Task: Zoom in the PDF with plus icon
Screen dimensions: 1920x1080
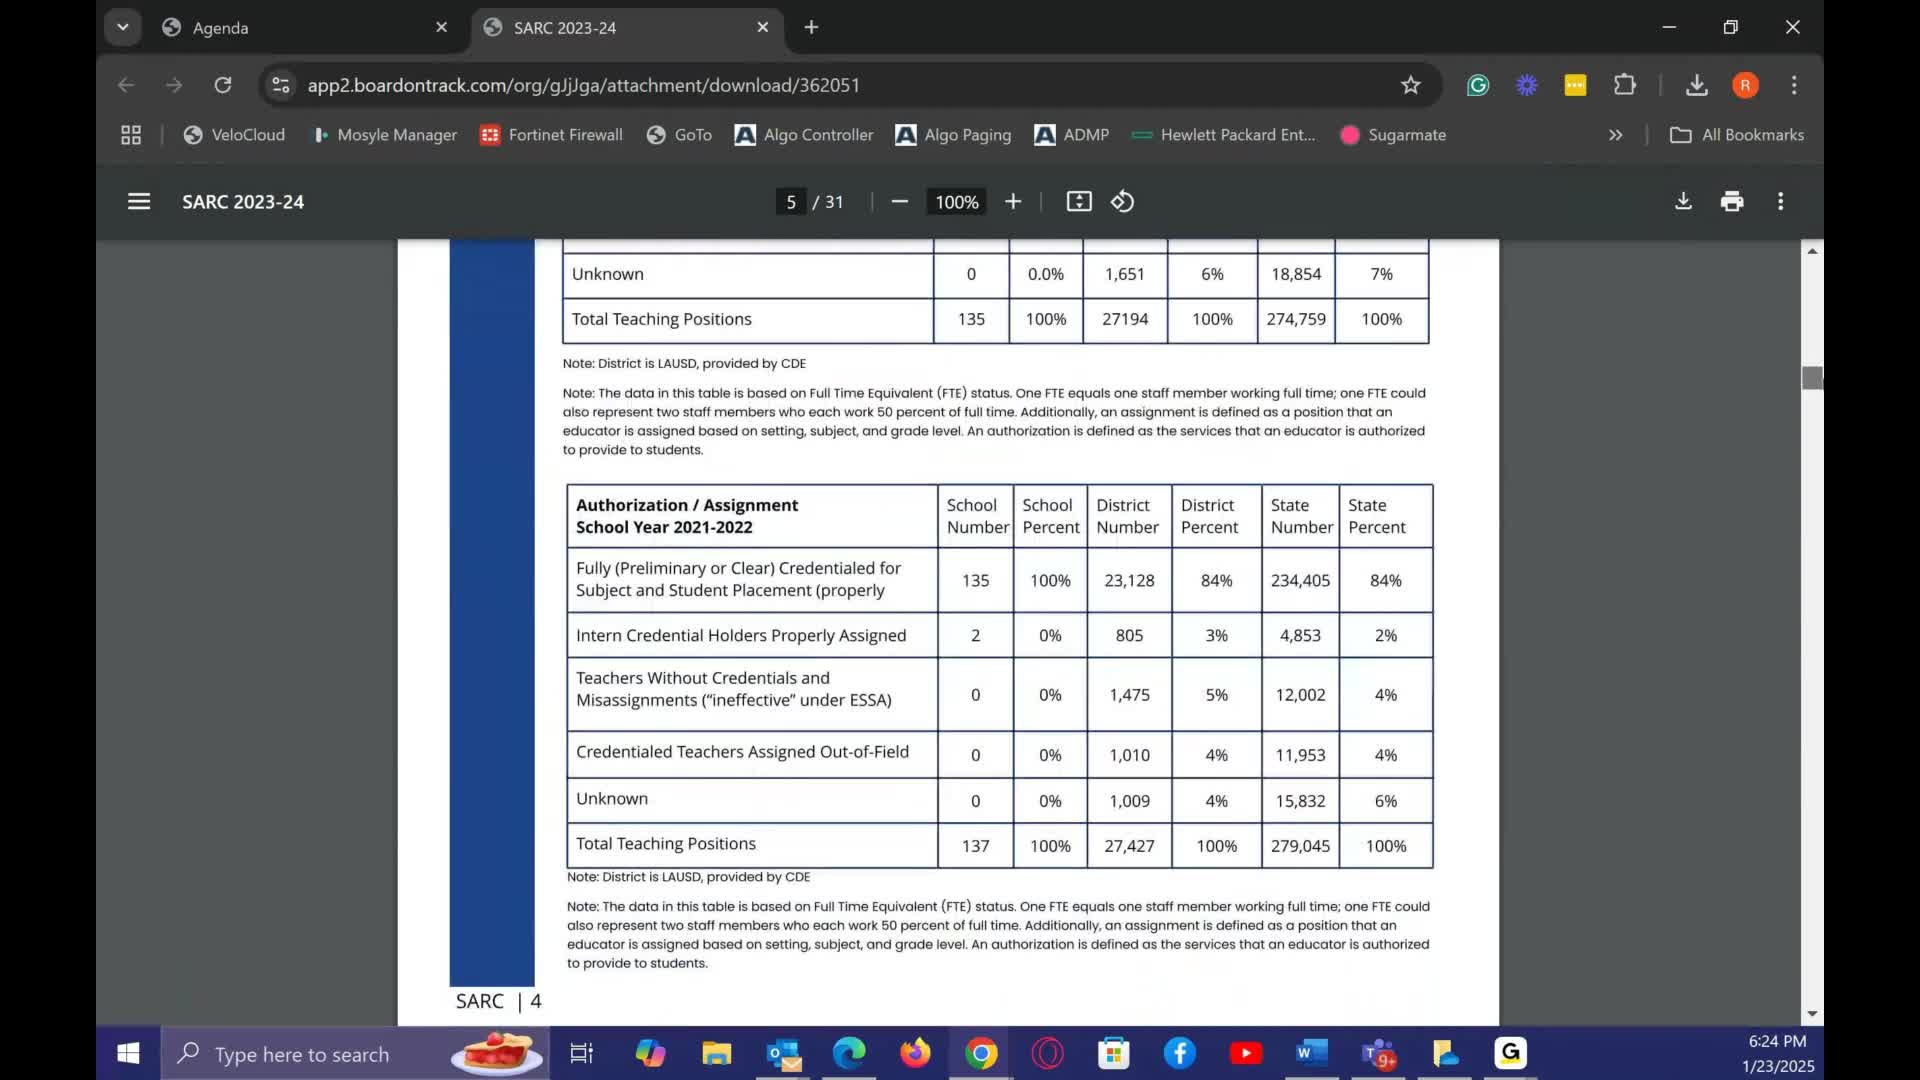Action: (1013, 202)
